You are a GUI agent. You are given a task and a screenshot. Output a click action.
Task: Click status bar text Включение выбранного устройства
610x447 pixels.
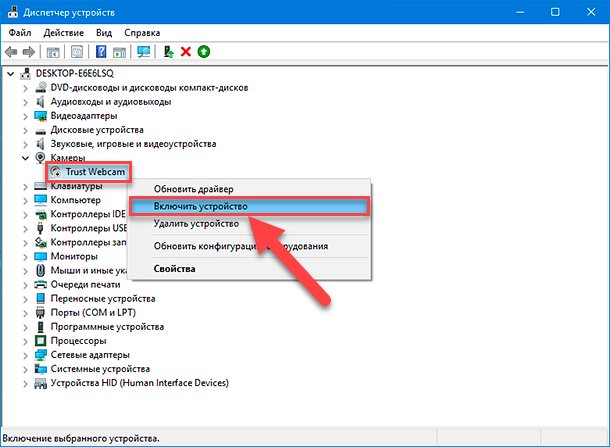[81, 438]
